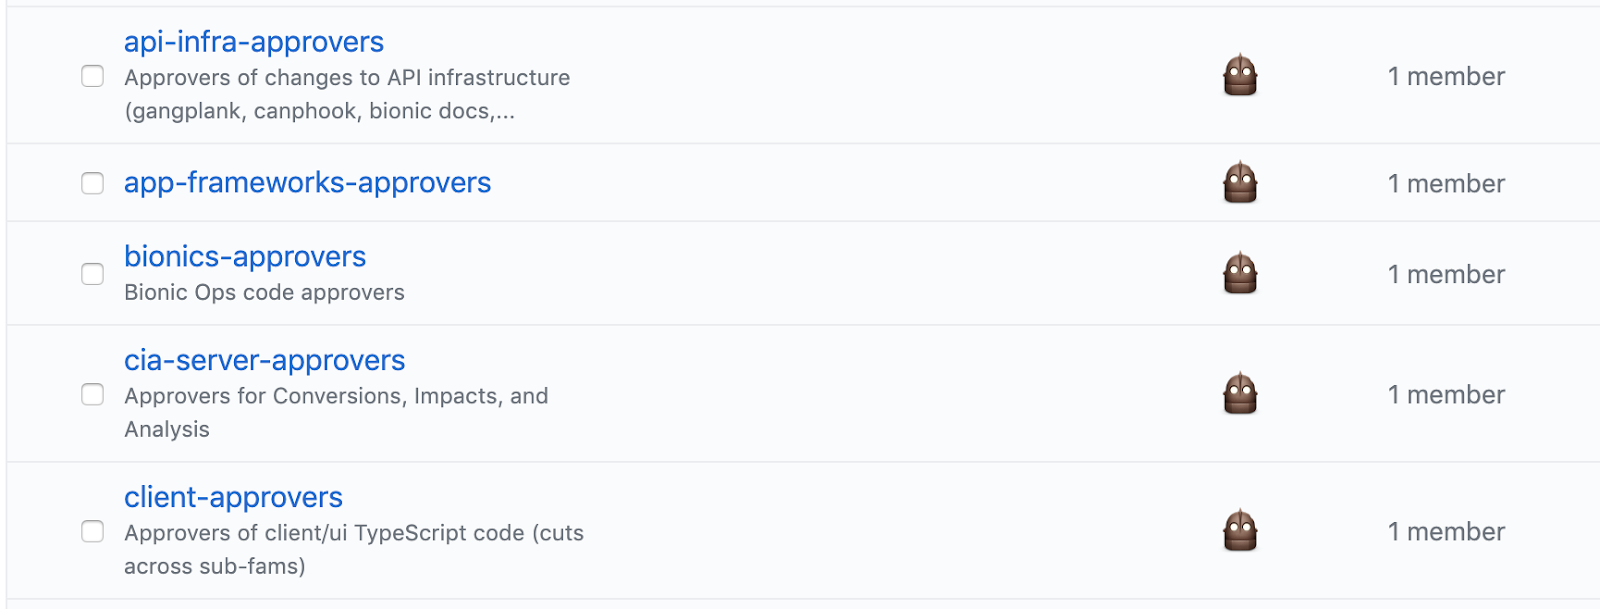This screenshot has height=609, width=1600.
Task: Open the cia-server-approvers team page
Action: (x=265, y=360)
